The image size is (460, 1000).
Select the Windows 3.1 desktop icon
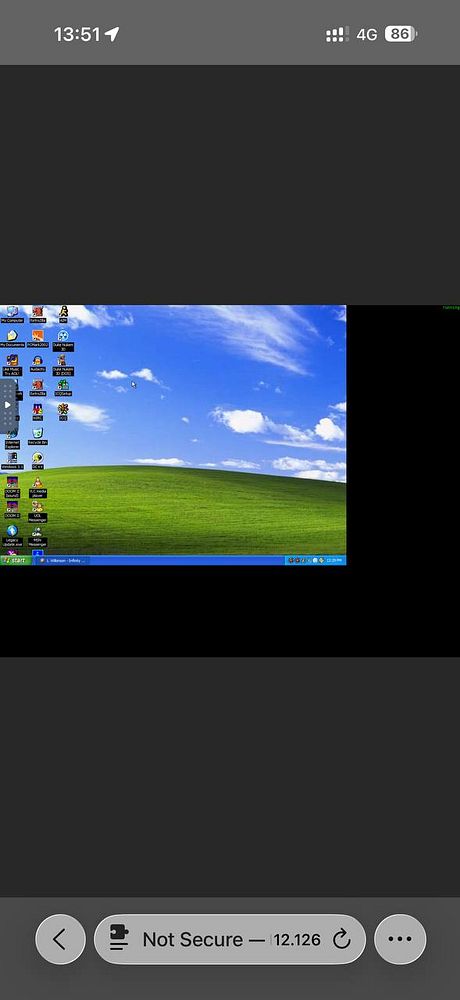(12, 460)
